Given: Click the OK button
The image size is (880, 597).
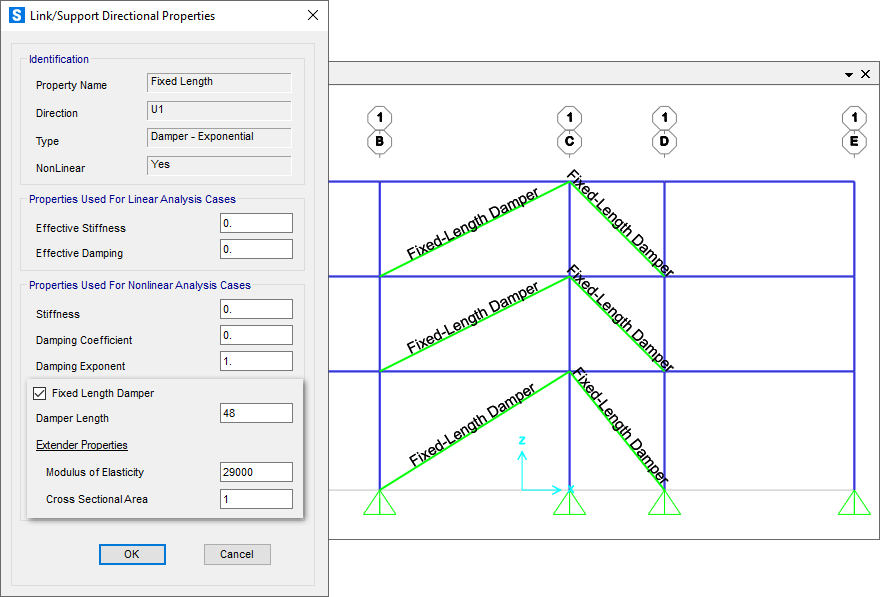Looking at the screenshot, I should point(132,554).
